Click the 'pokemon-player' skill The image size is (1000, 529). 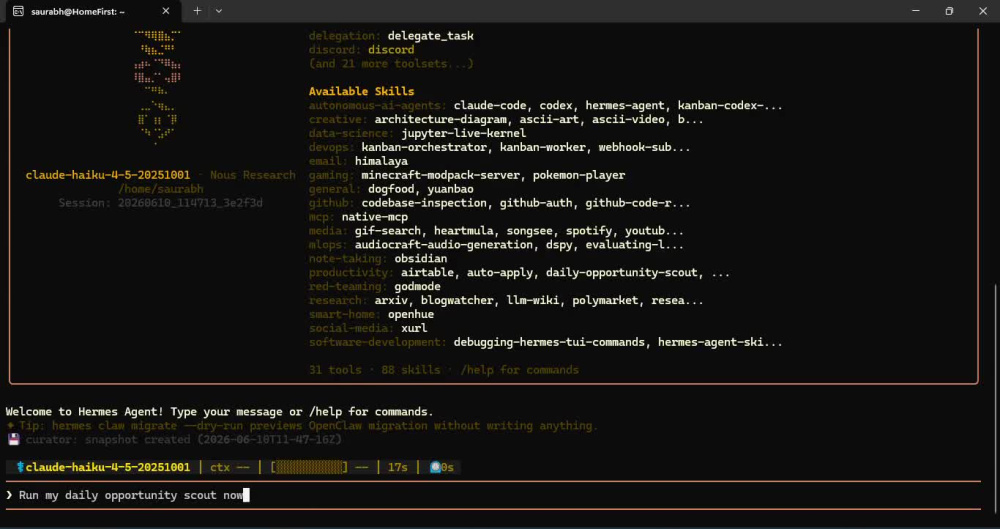579,175
